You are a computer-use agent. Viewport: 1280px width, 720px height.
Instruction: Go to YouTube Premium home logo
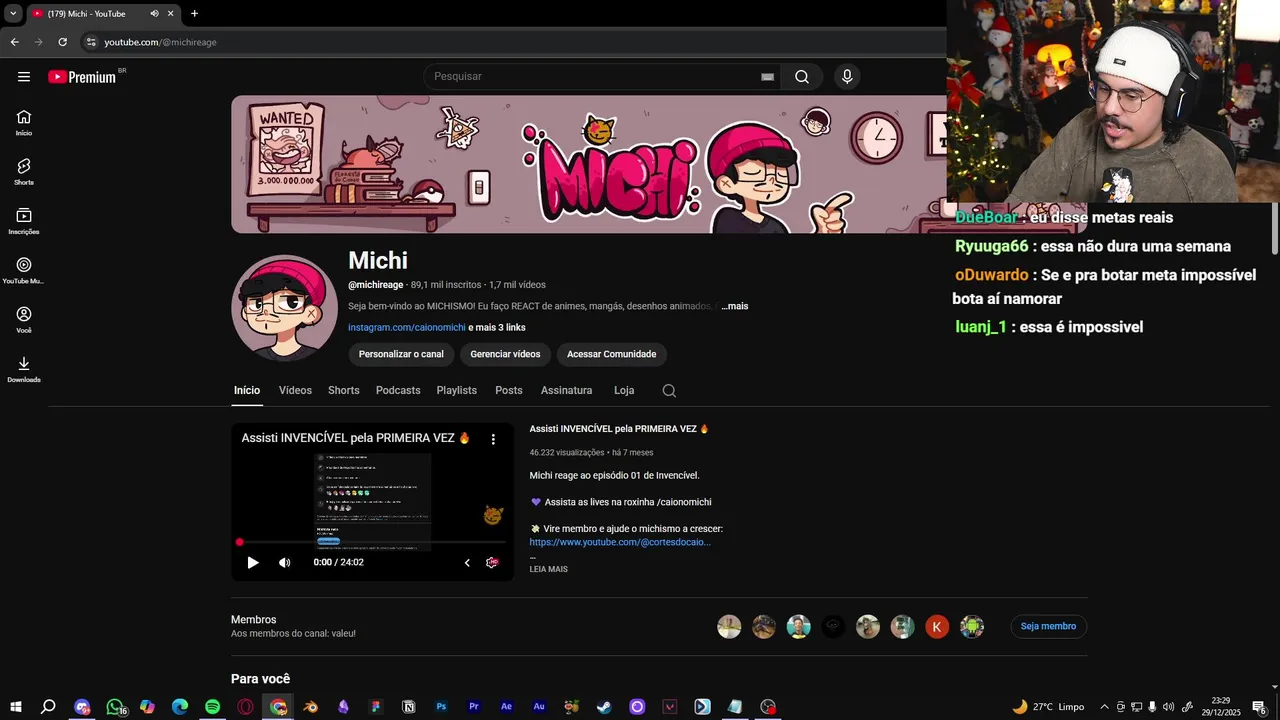pyautogui.click(x=82, y=77)
